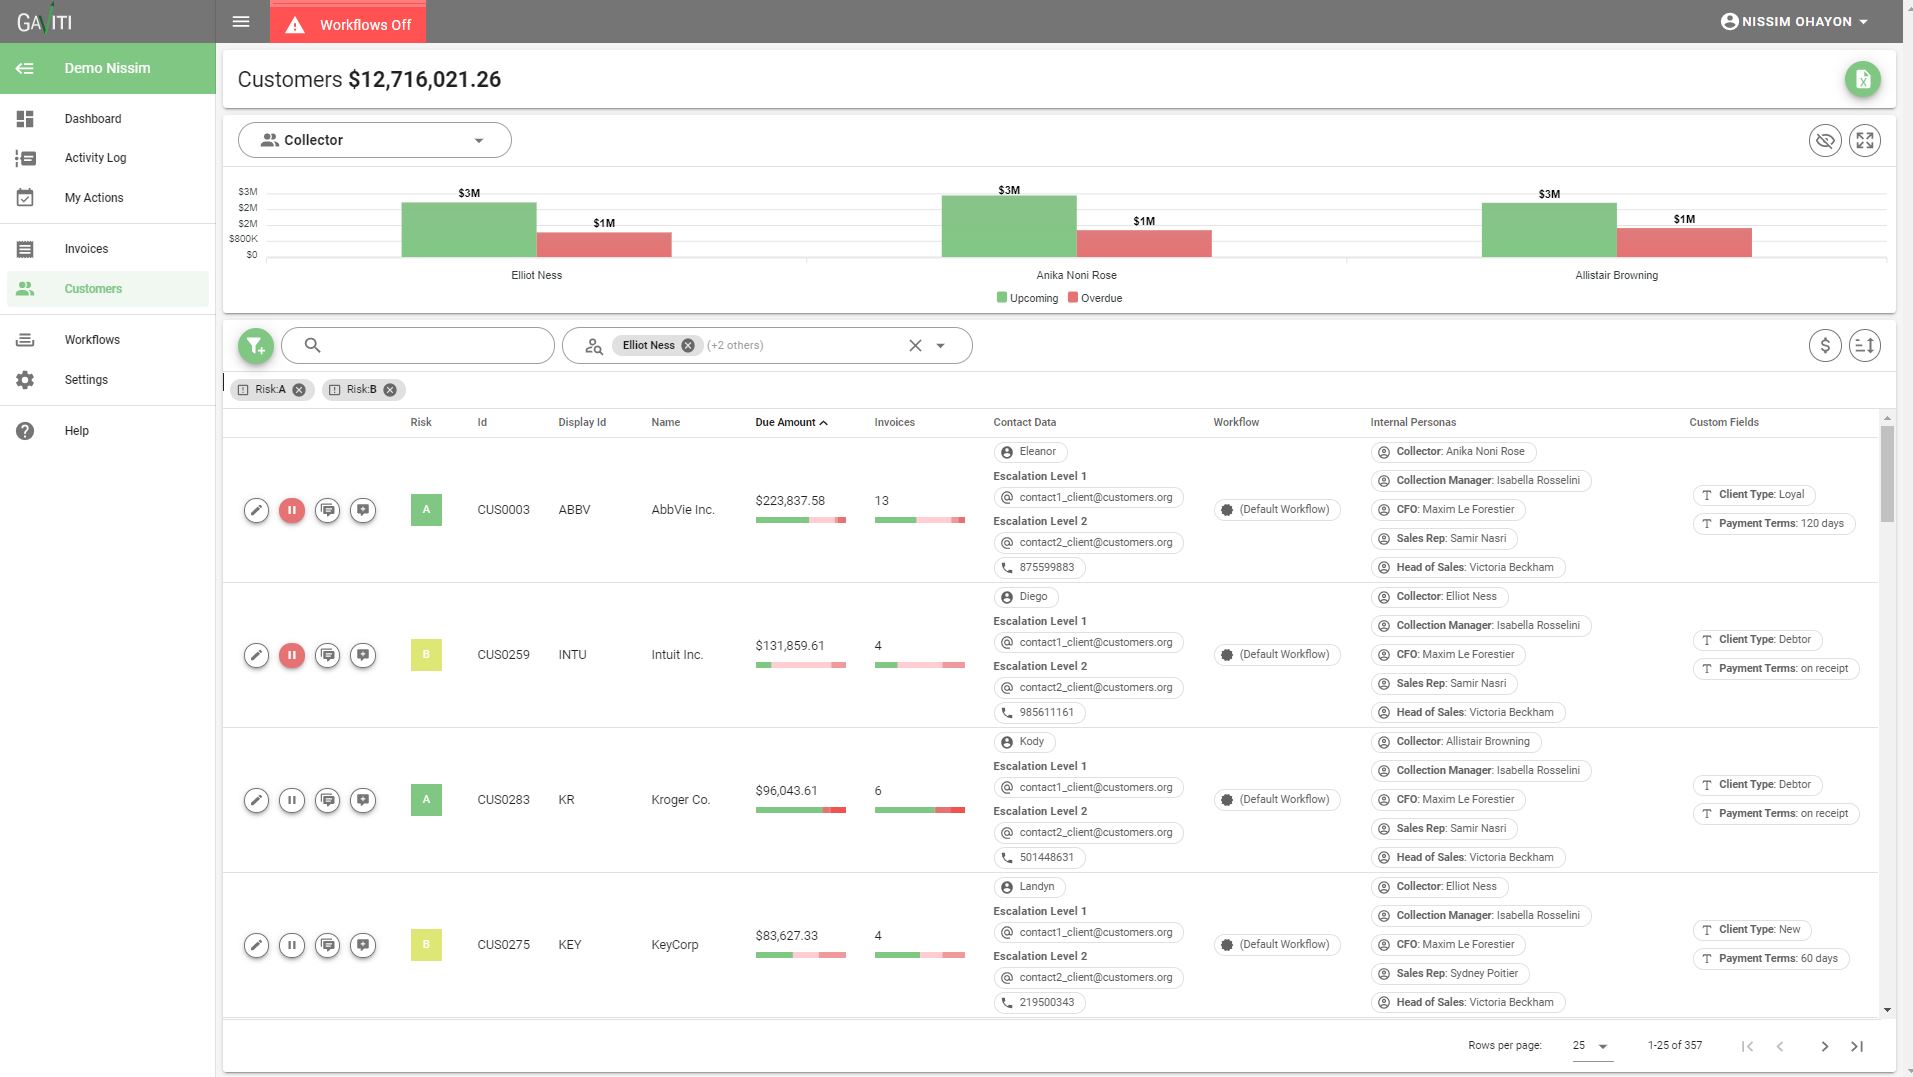Click the dollar currency icon
This screenshot has width=1913, height=1077.
click(x=1825, y=346)
